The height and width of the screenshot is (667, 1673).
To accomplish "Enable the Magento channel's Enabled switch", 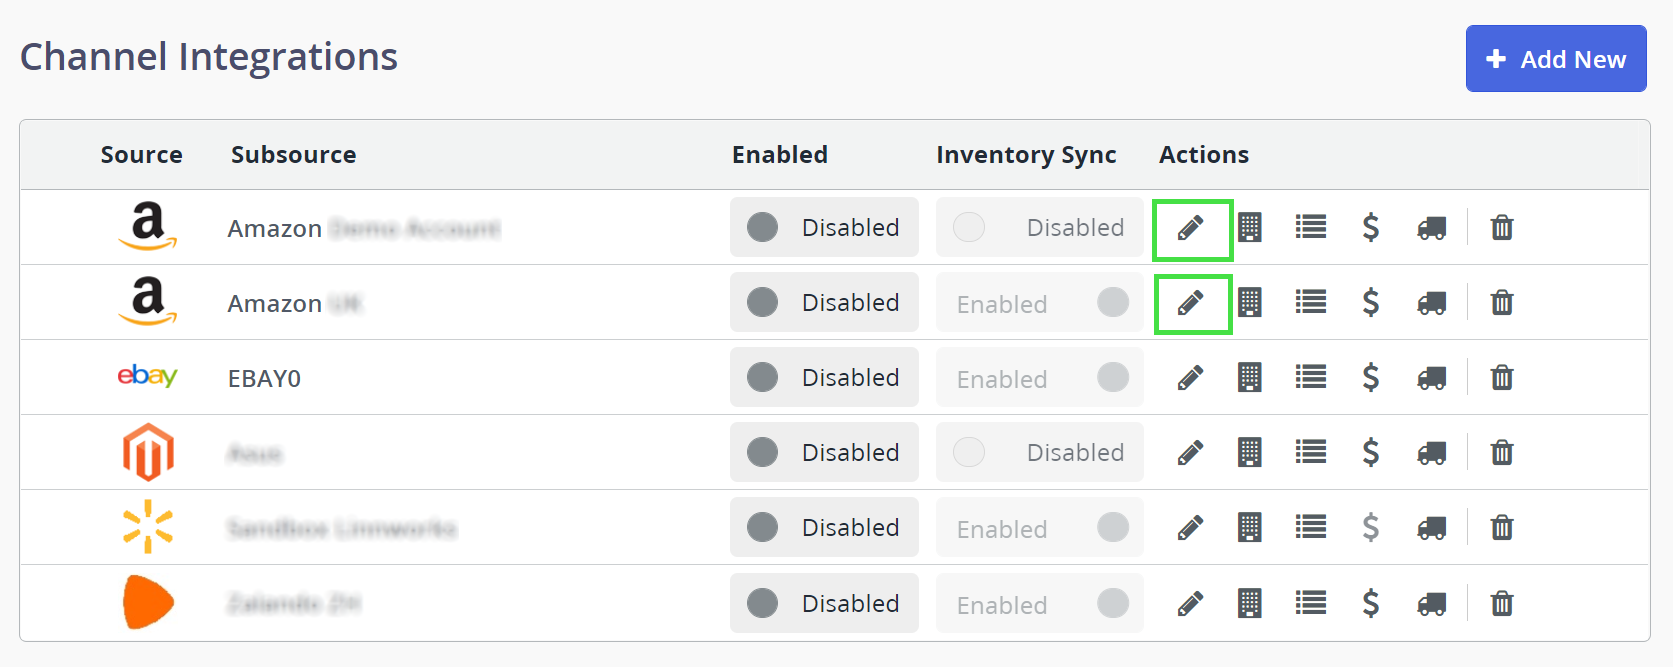I will pos(823,453).
